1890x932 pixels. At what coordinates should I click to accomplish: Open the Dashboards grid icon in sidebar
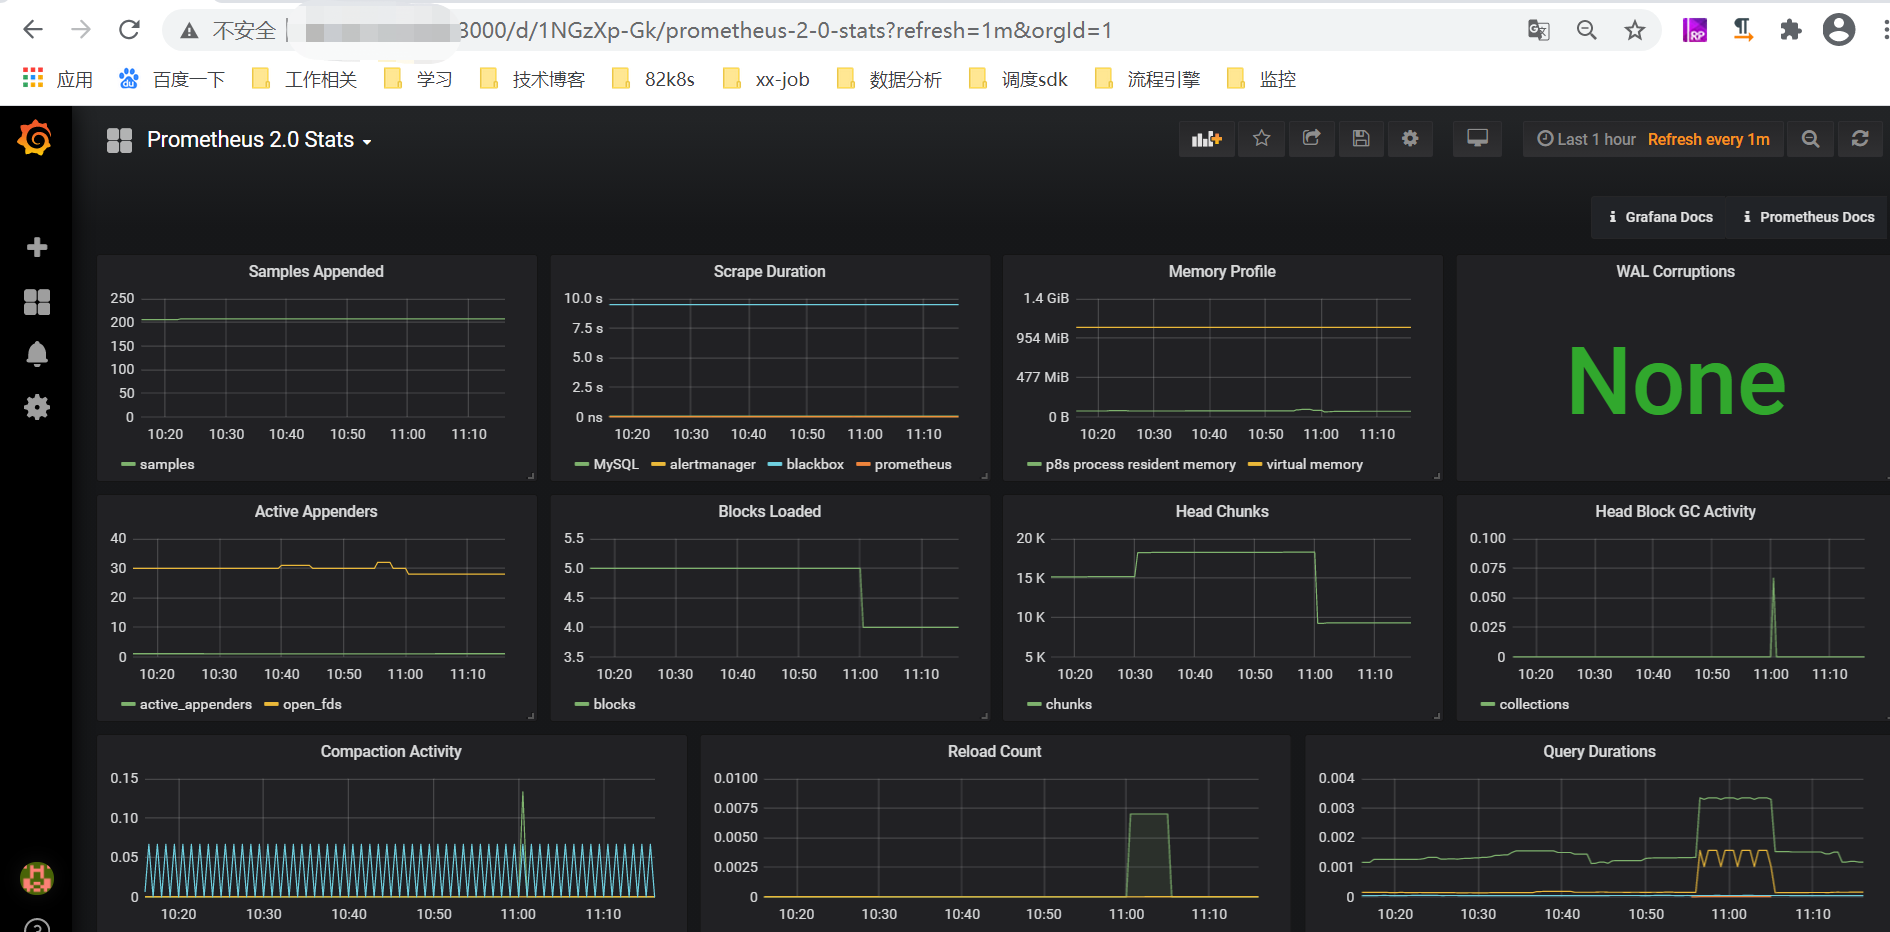[37, 302]
